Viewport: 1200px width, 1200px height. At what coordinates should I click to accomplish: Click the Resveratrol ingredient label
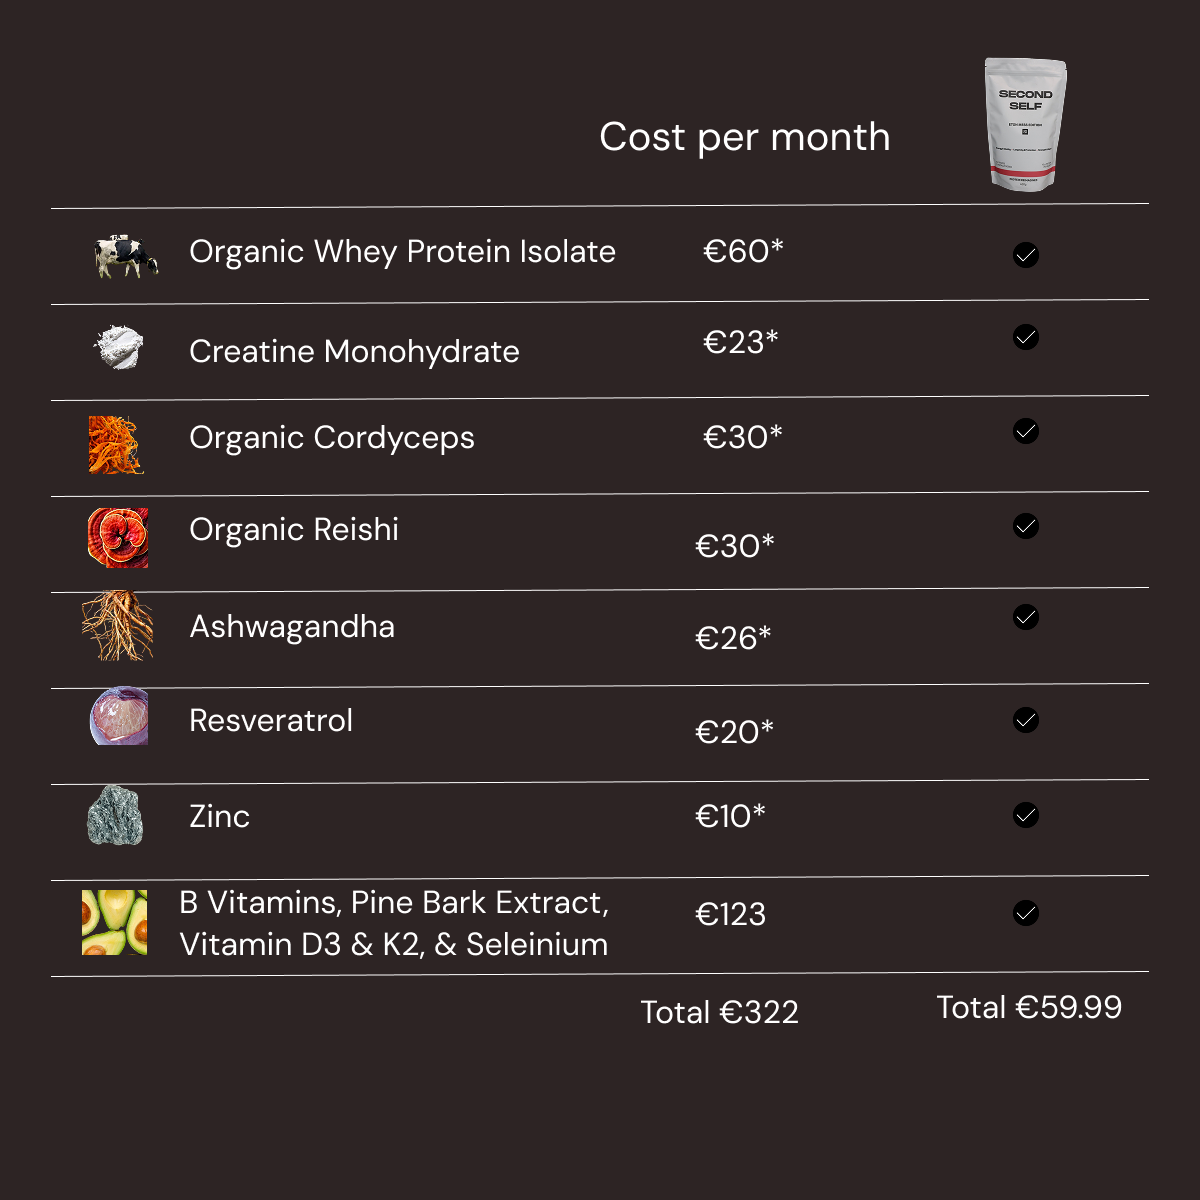(271, 721)
